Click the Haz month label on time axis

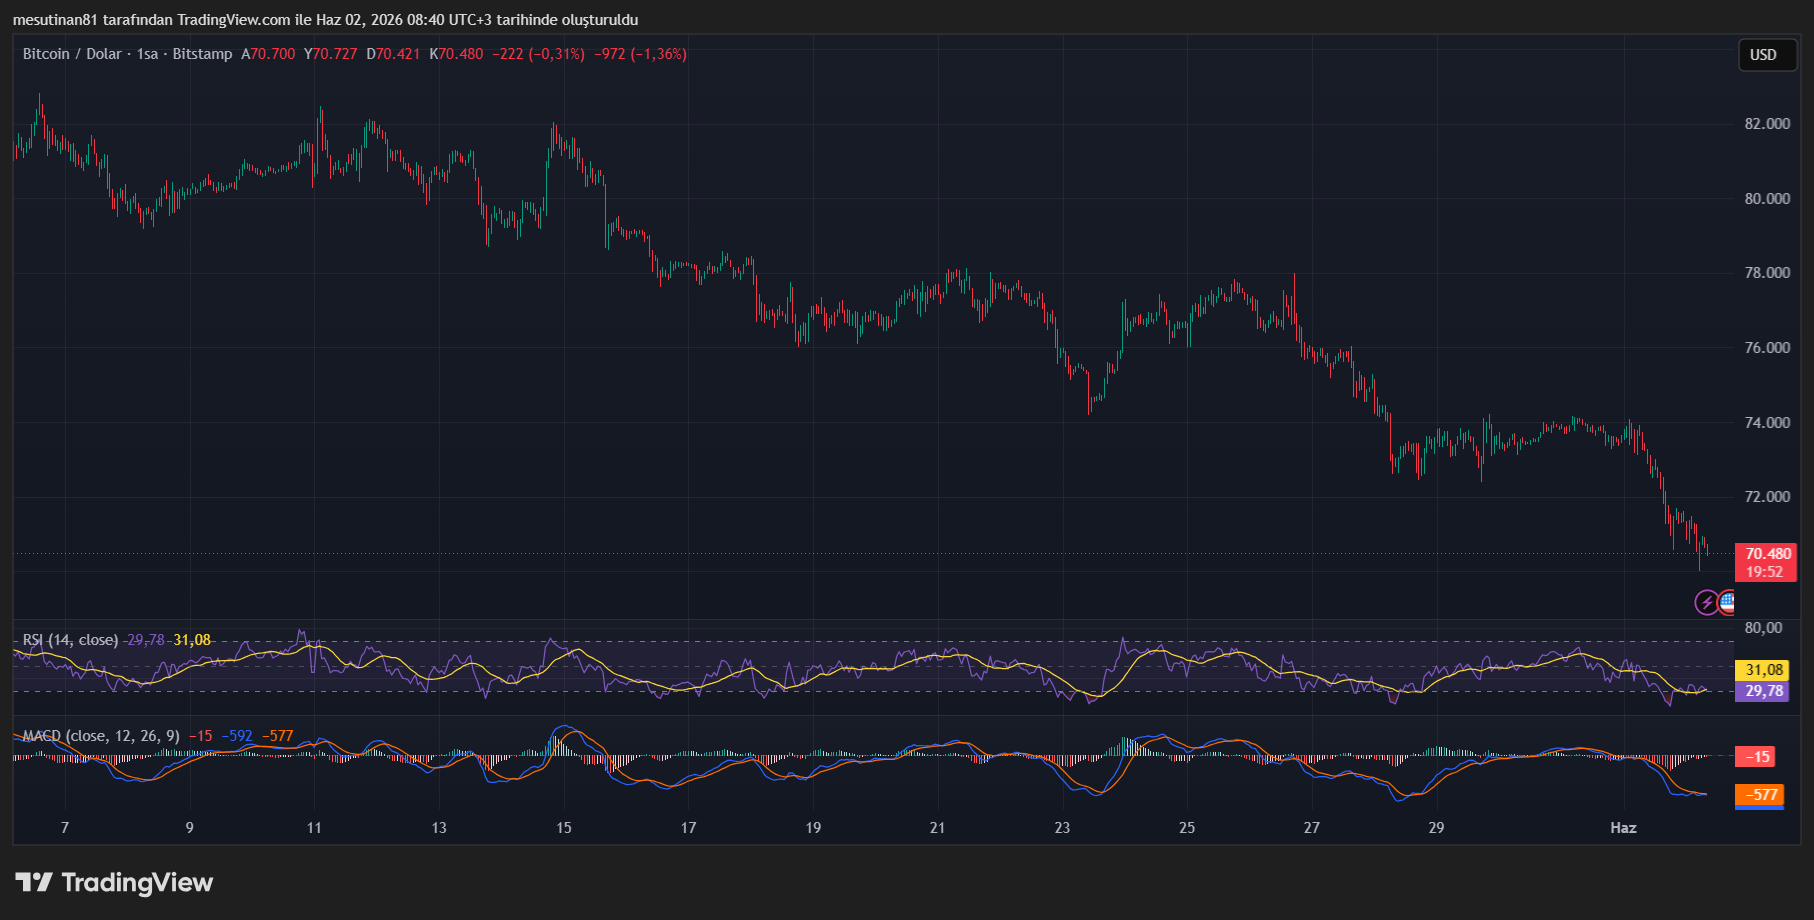(x=1623, y=828)
